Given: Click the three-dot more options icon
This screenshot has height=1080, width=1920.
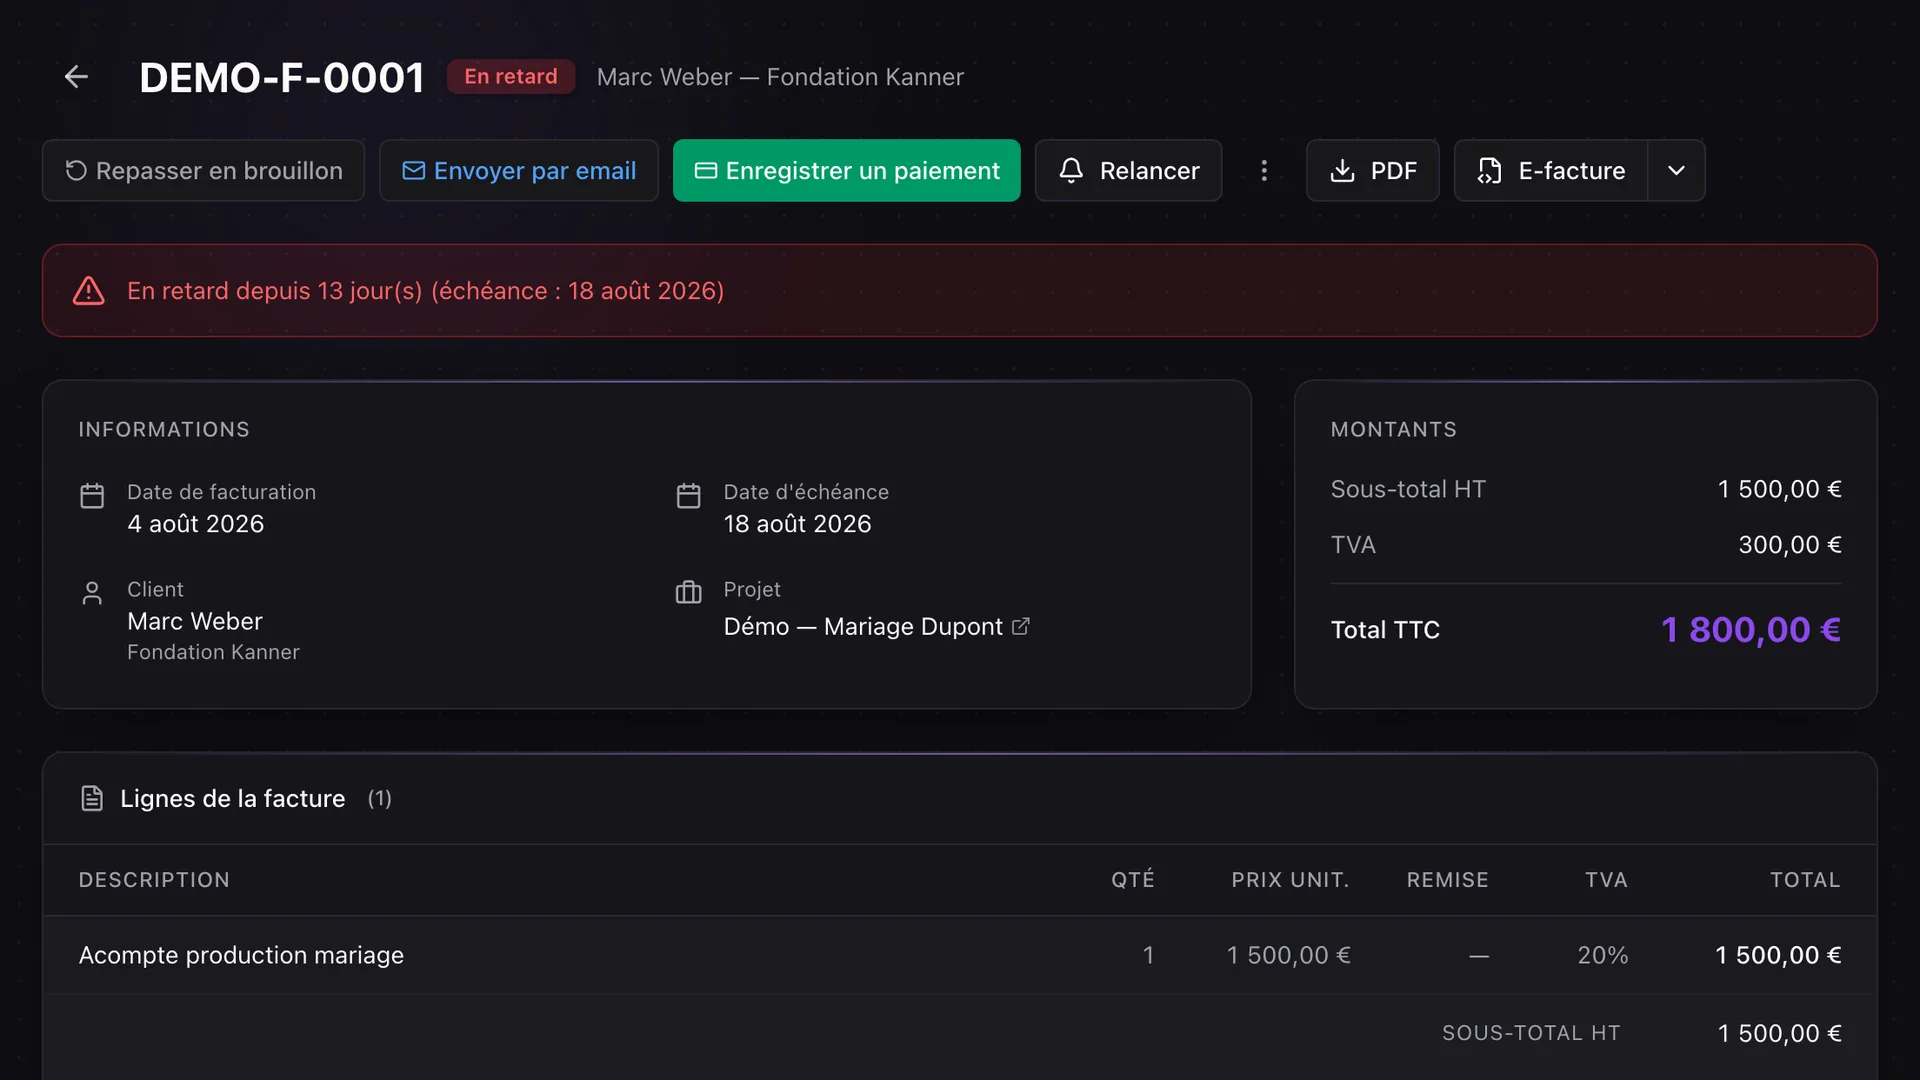Looking at the screenshot, I should [1264, 171].
